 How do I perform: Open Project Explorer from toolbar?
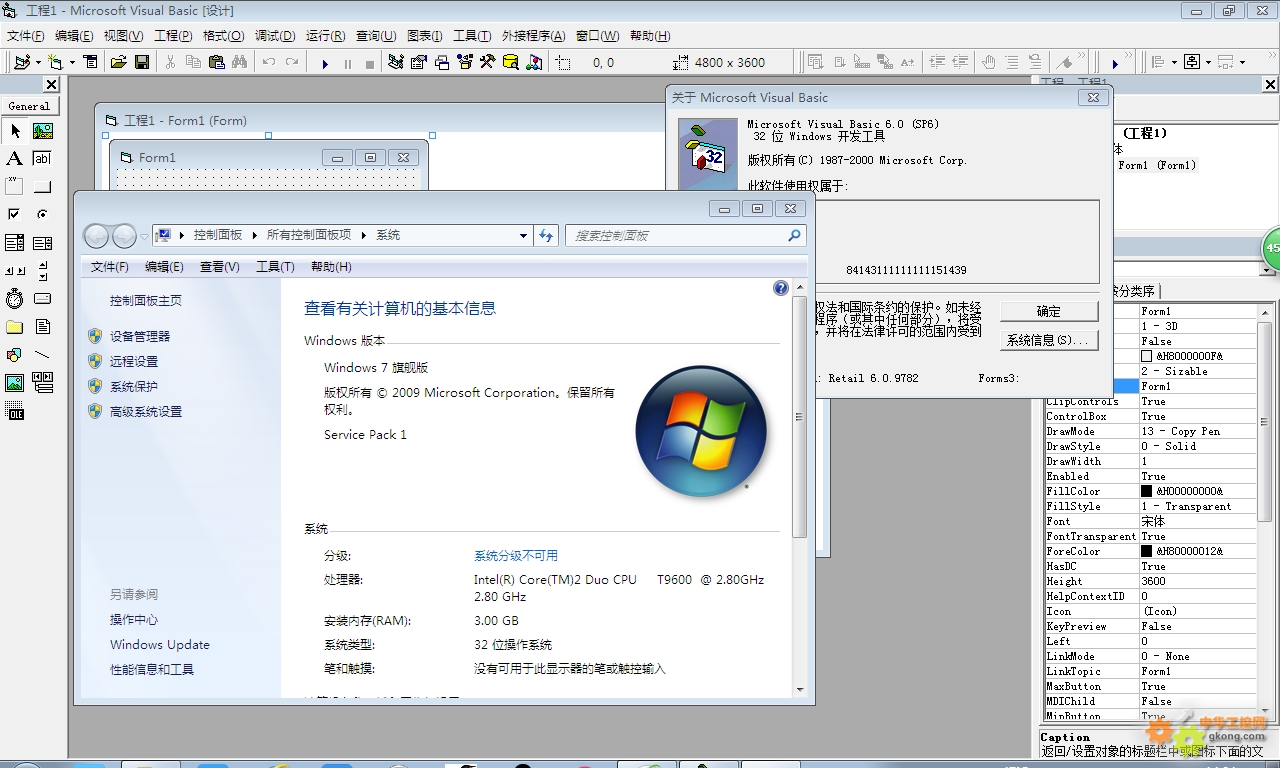click(396, 62)
